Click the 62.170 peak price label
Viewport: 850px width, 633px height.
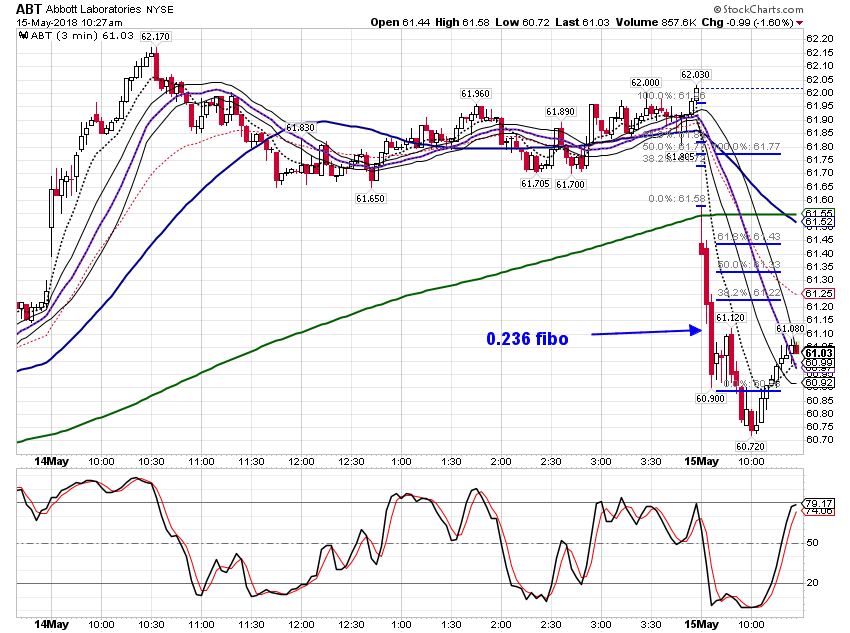click(155, 37)
